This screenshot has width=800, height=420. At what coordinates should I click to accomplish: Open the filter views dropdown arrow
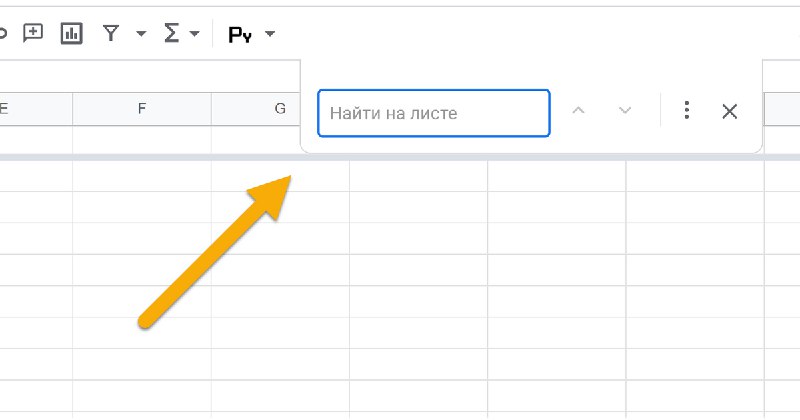pyautogui.click(x=141, y=34)
